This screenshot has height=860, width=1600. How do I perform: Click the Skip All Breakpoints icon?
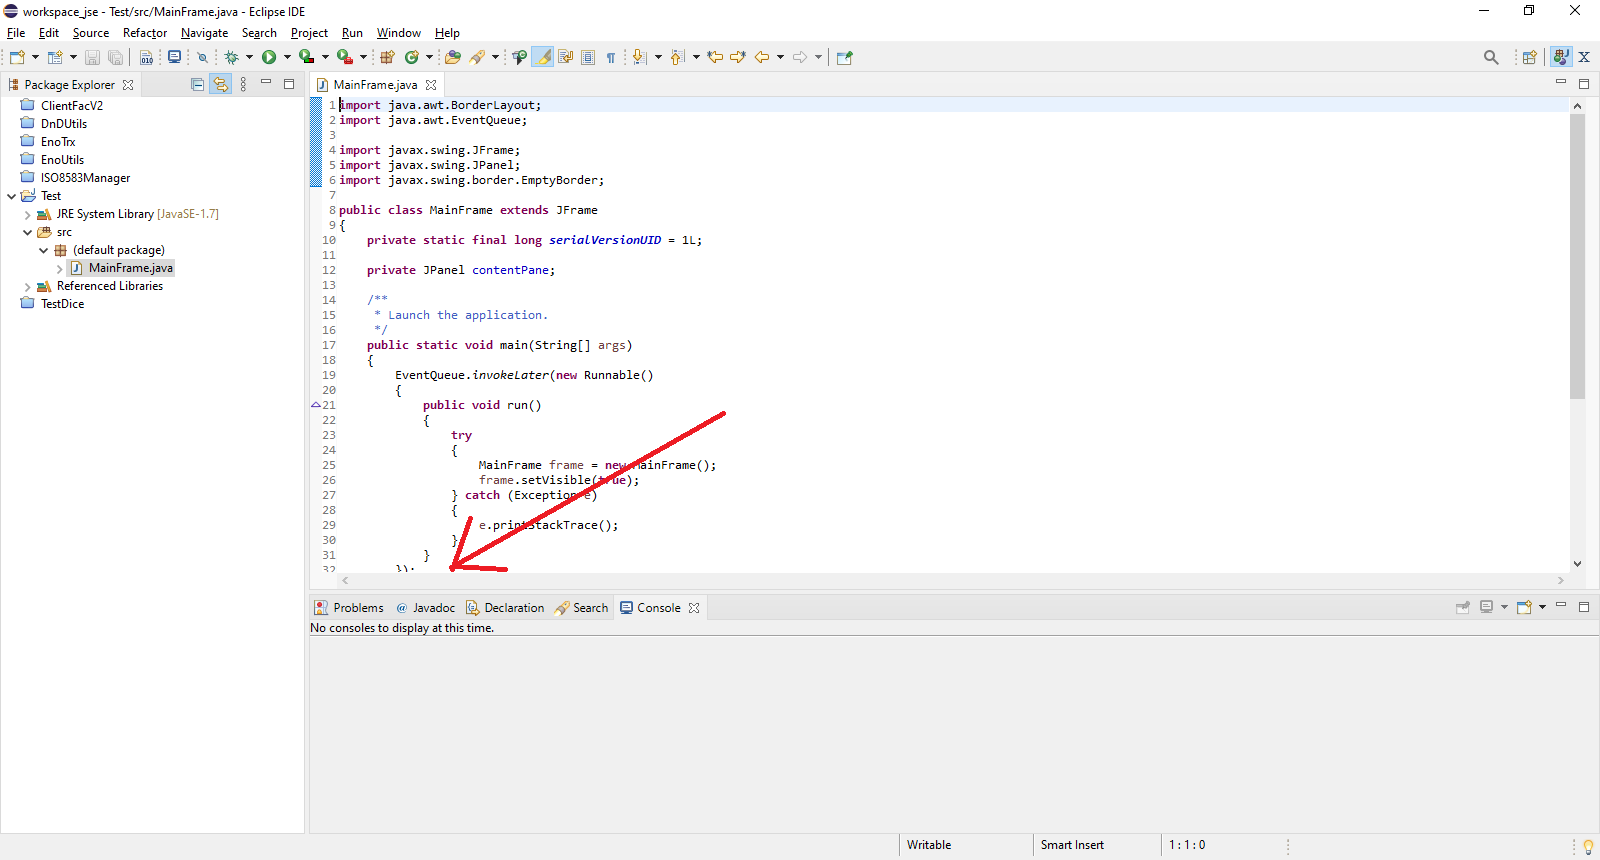click(x=201, y=57)
